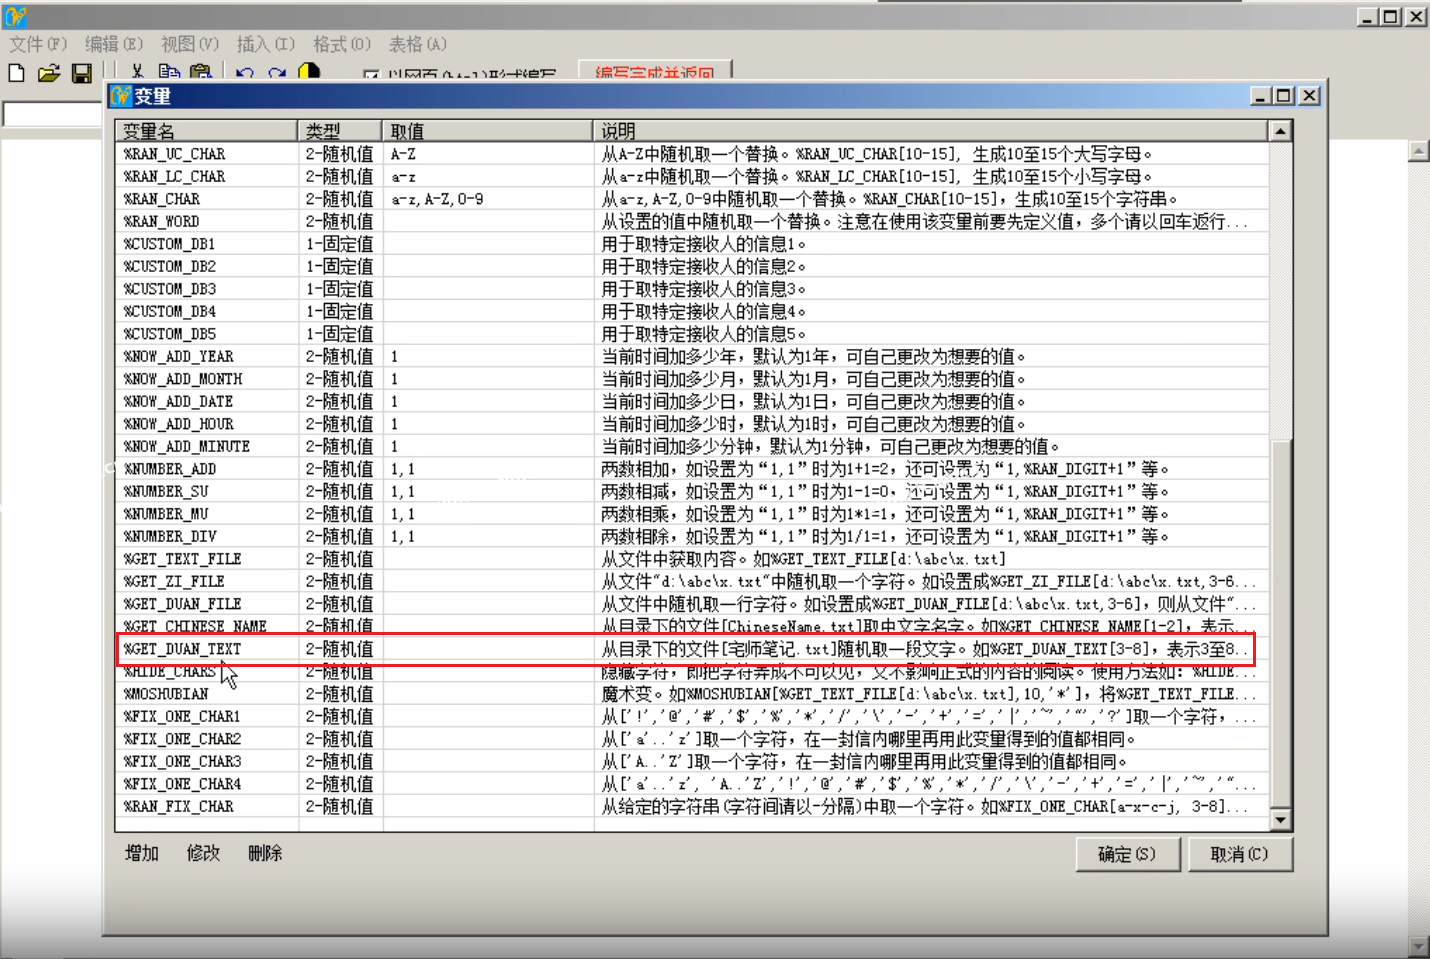Select the %CUSTOM_DB1 row
The image size is (1430, 959).
coord(692,244)
